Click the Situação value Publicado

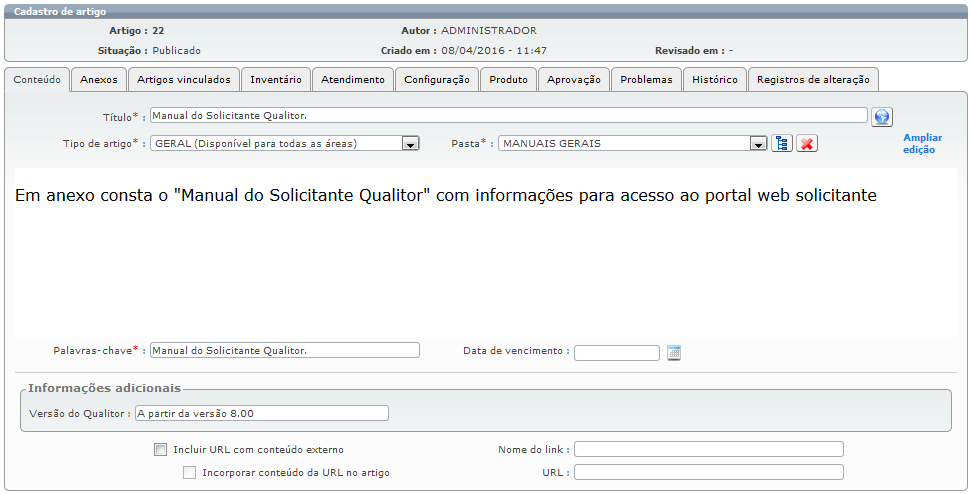tap(176, 51)
